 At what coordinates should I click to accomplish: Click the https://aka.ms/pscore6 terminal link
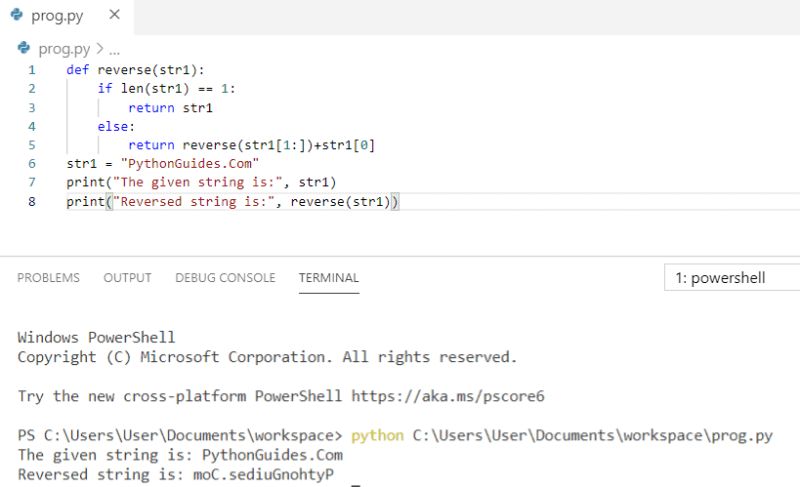coord(447,396)
